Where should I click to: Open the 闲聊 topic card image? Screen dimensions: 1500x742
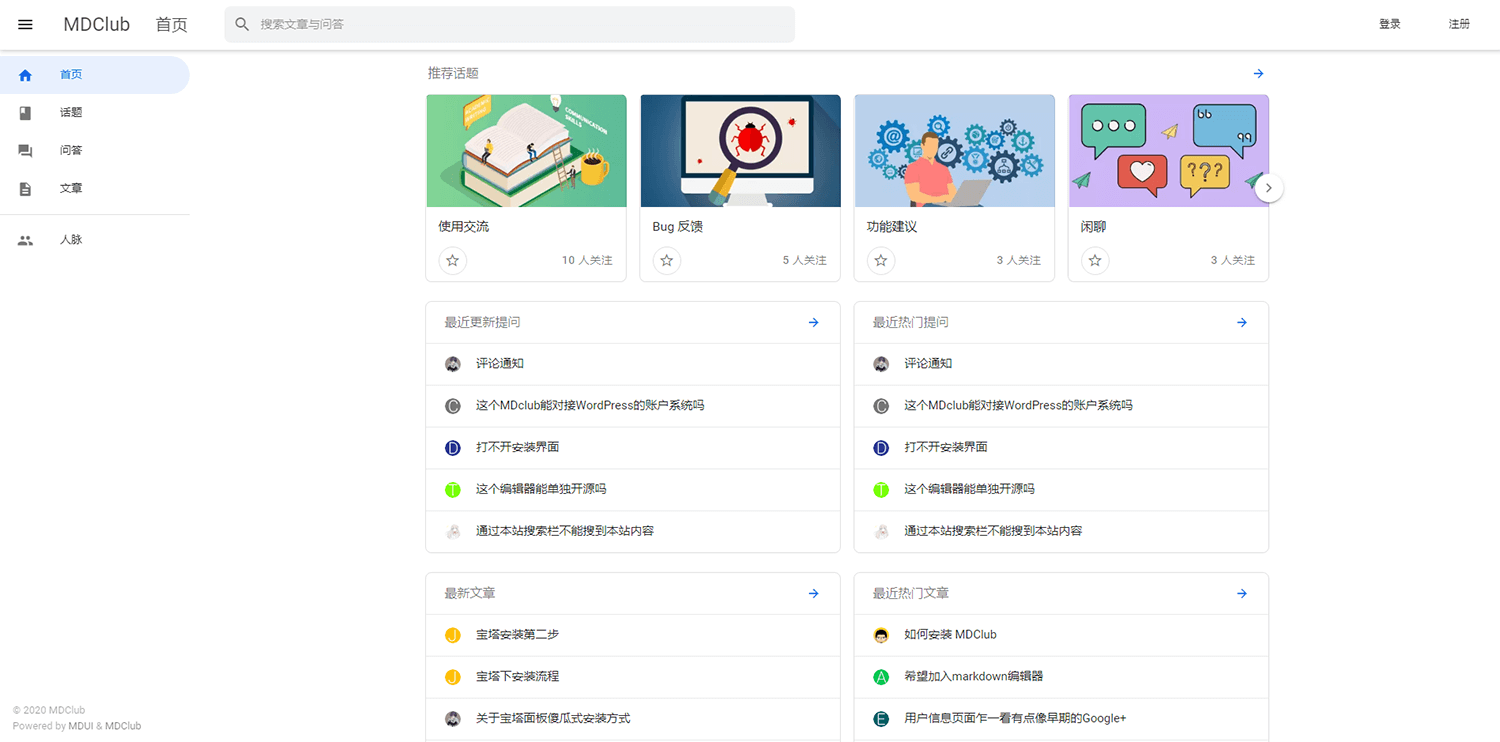click(x=1168, y=151)
